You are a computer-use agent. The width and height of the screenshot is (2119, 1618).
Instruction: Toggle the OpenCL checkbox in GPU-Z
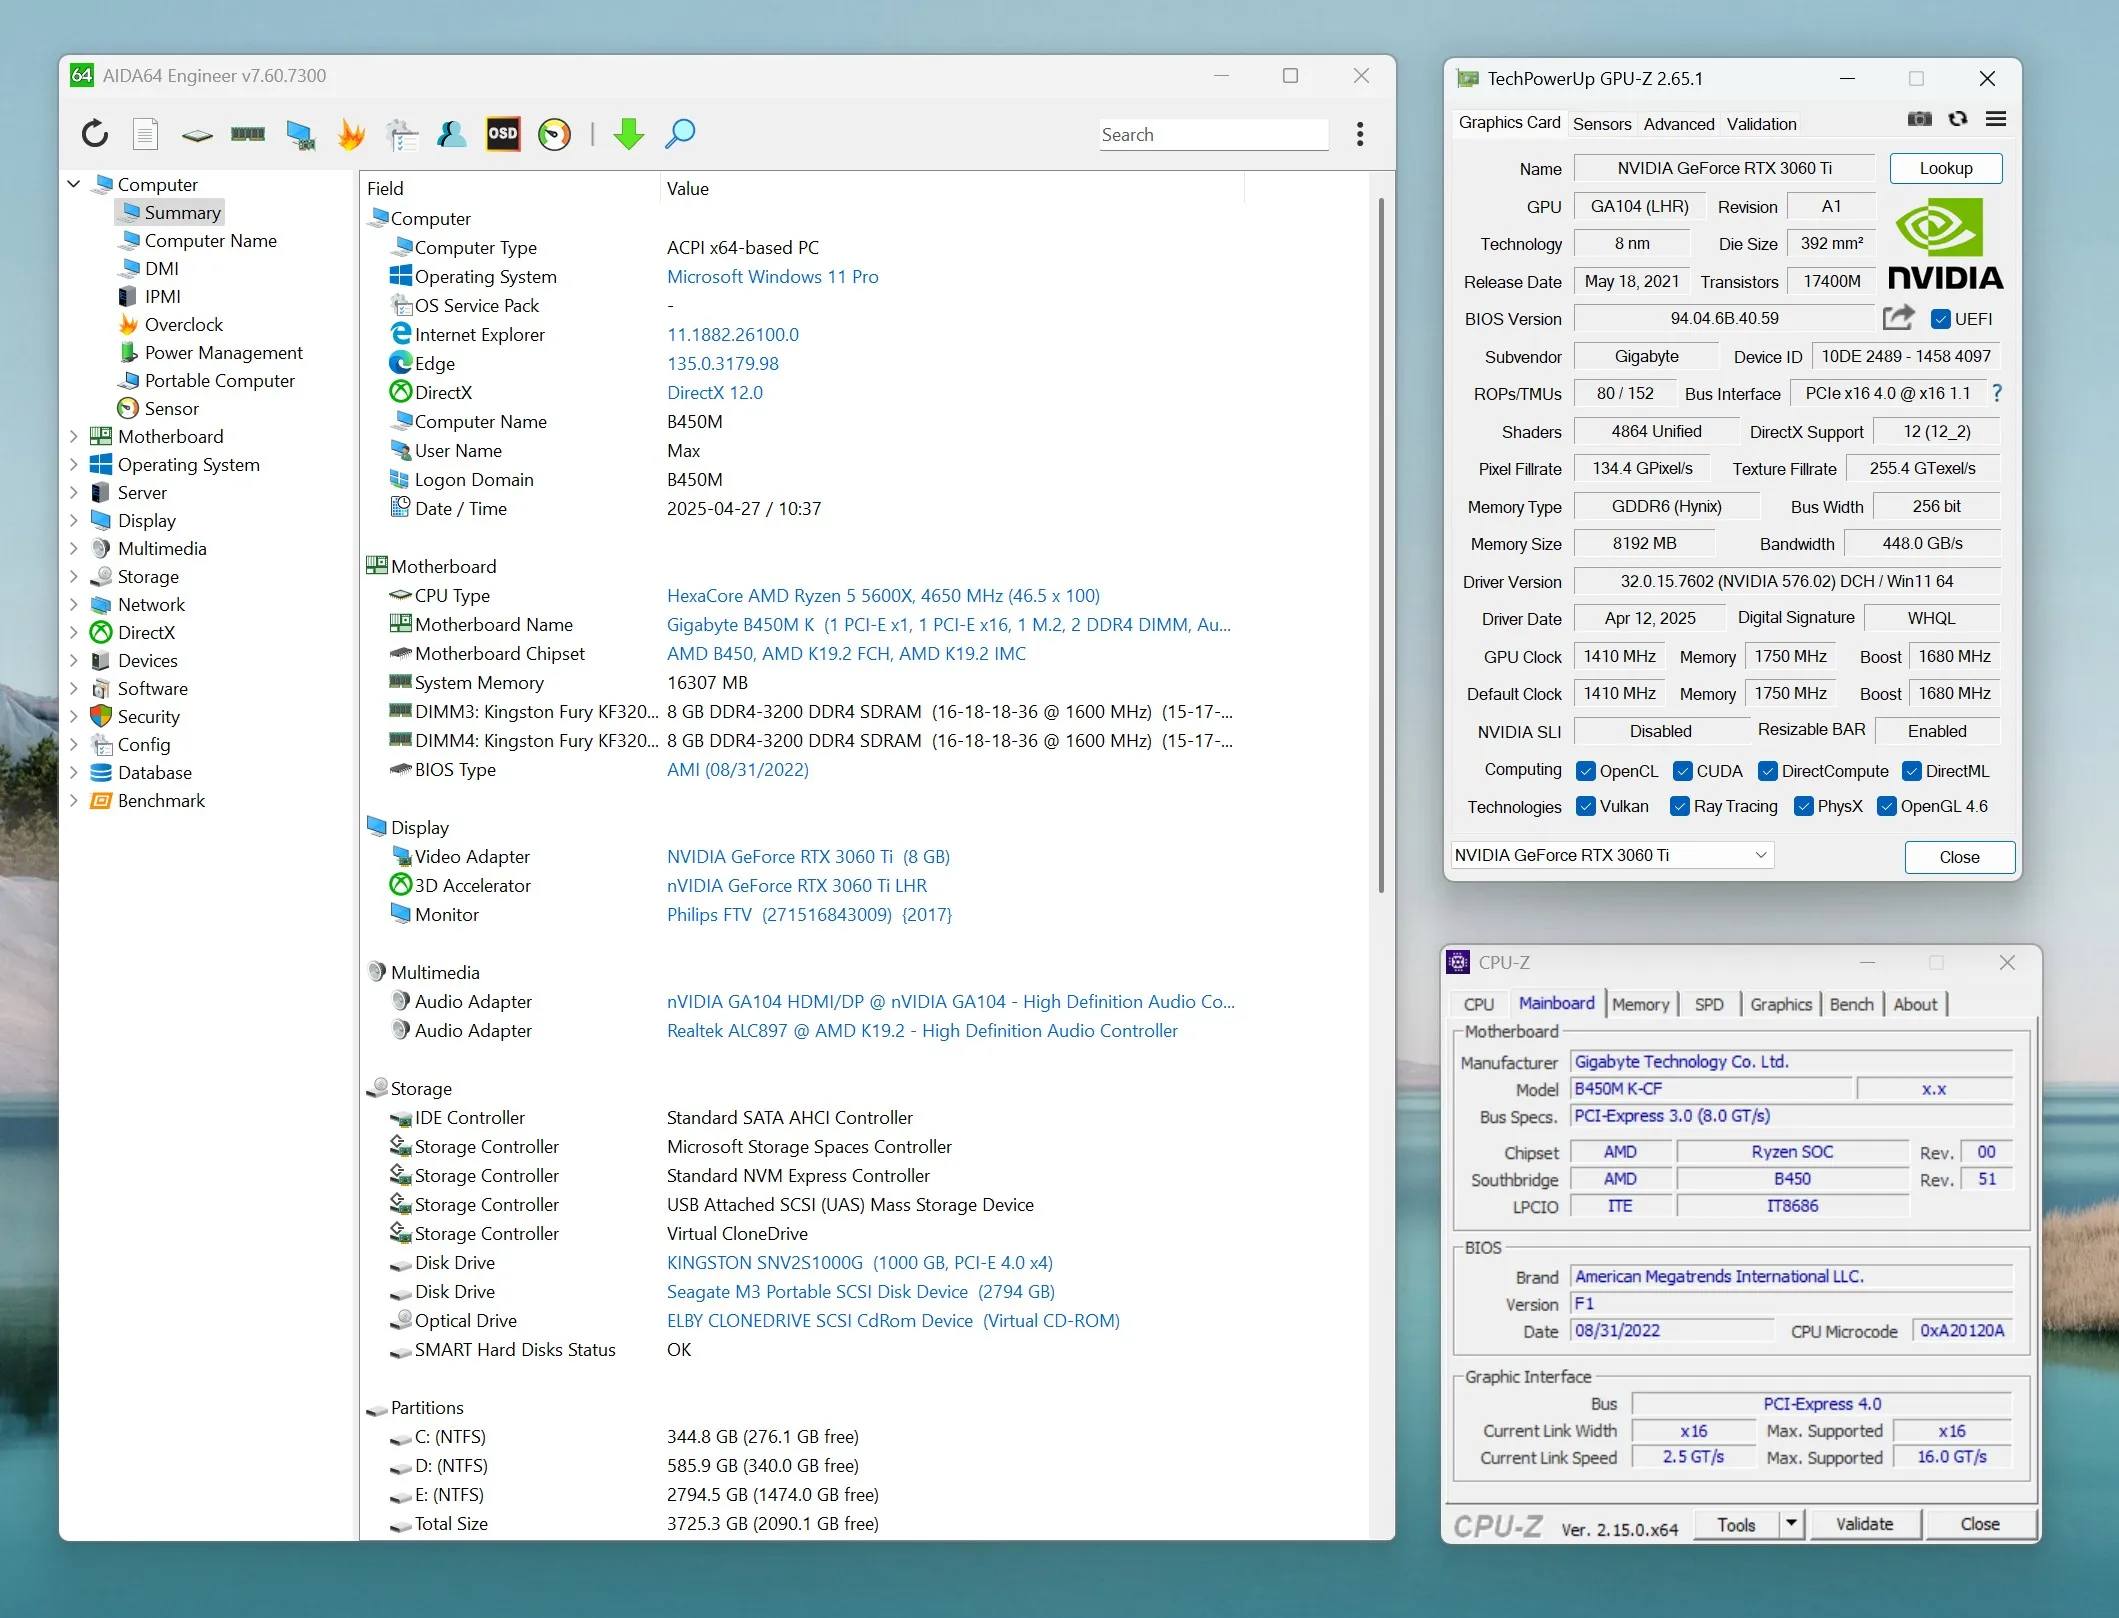tap(1586, 771)
